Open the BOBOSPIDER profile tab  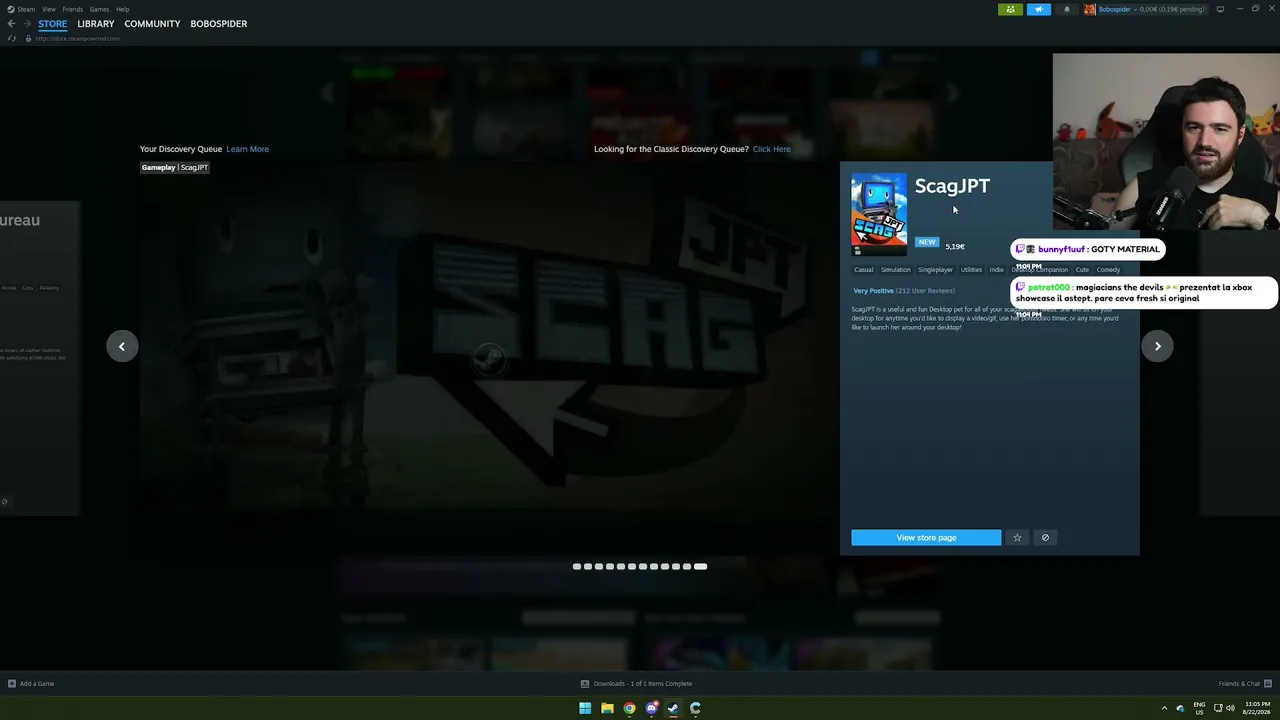[x=218, y=24]
